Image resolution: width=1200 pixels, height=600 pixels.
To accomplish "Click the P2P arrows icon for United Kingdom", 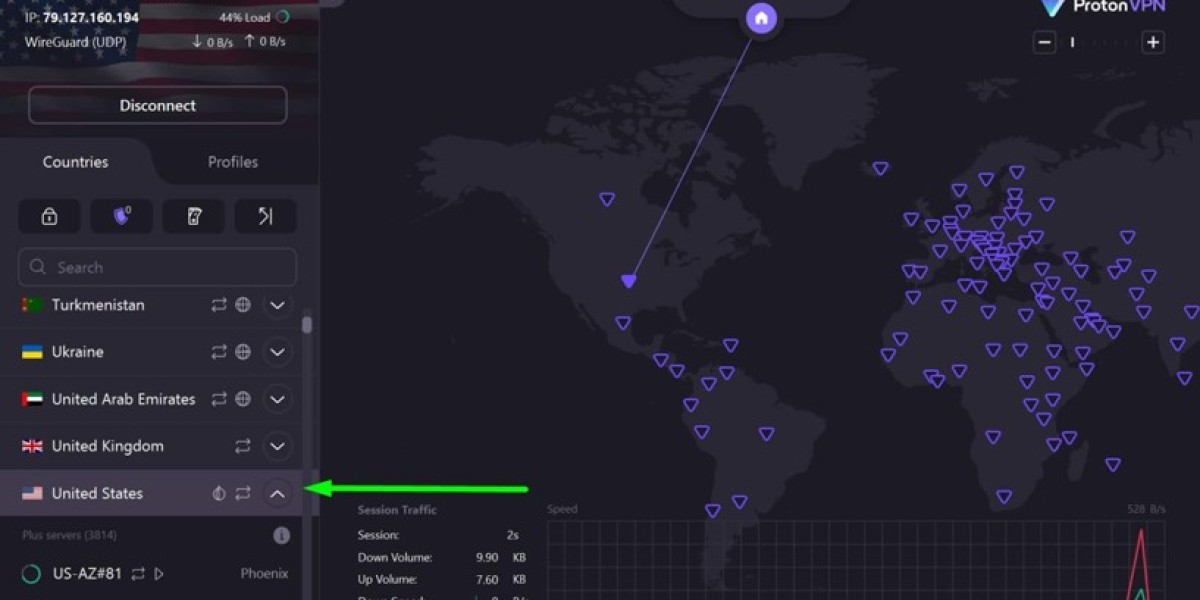I will [x=243, y=446].
